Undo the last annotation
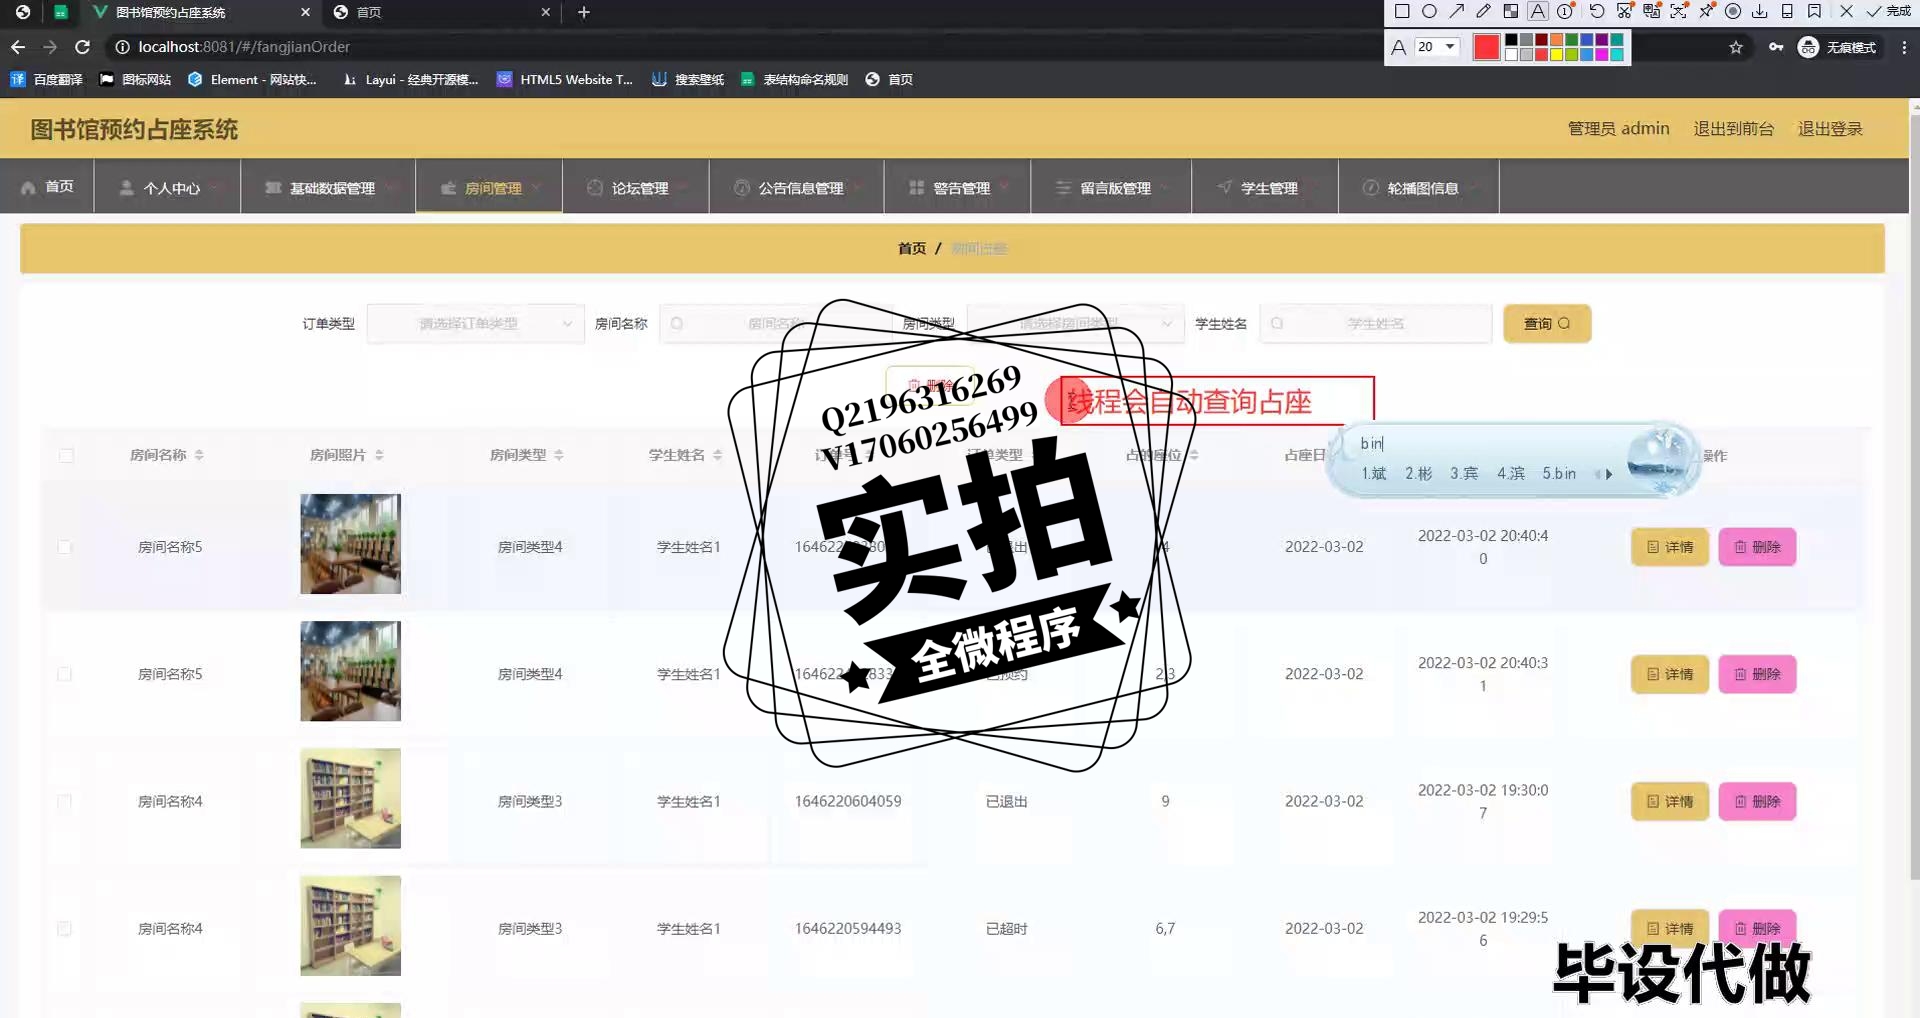 (1597, 12)
